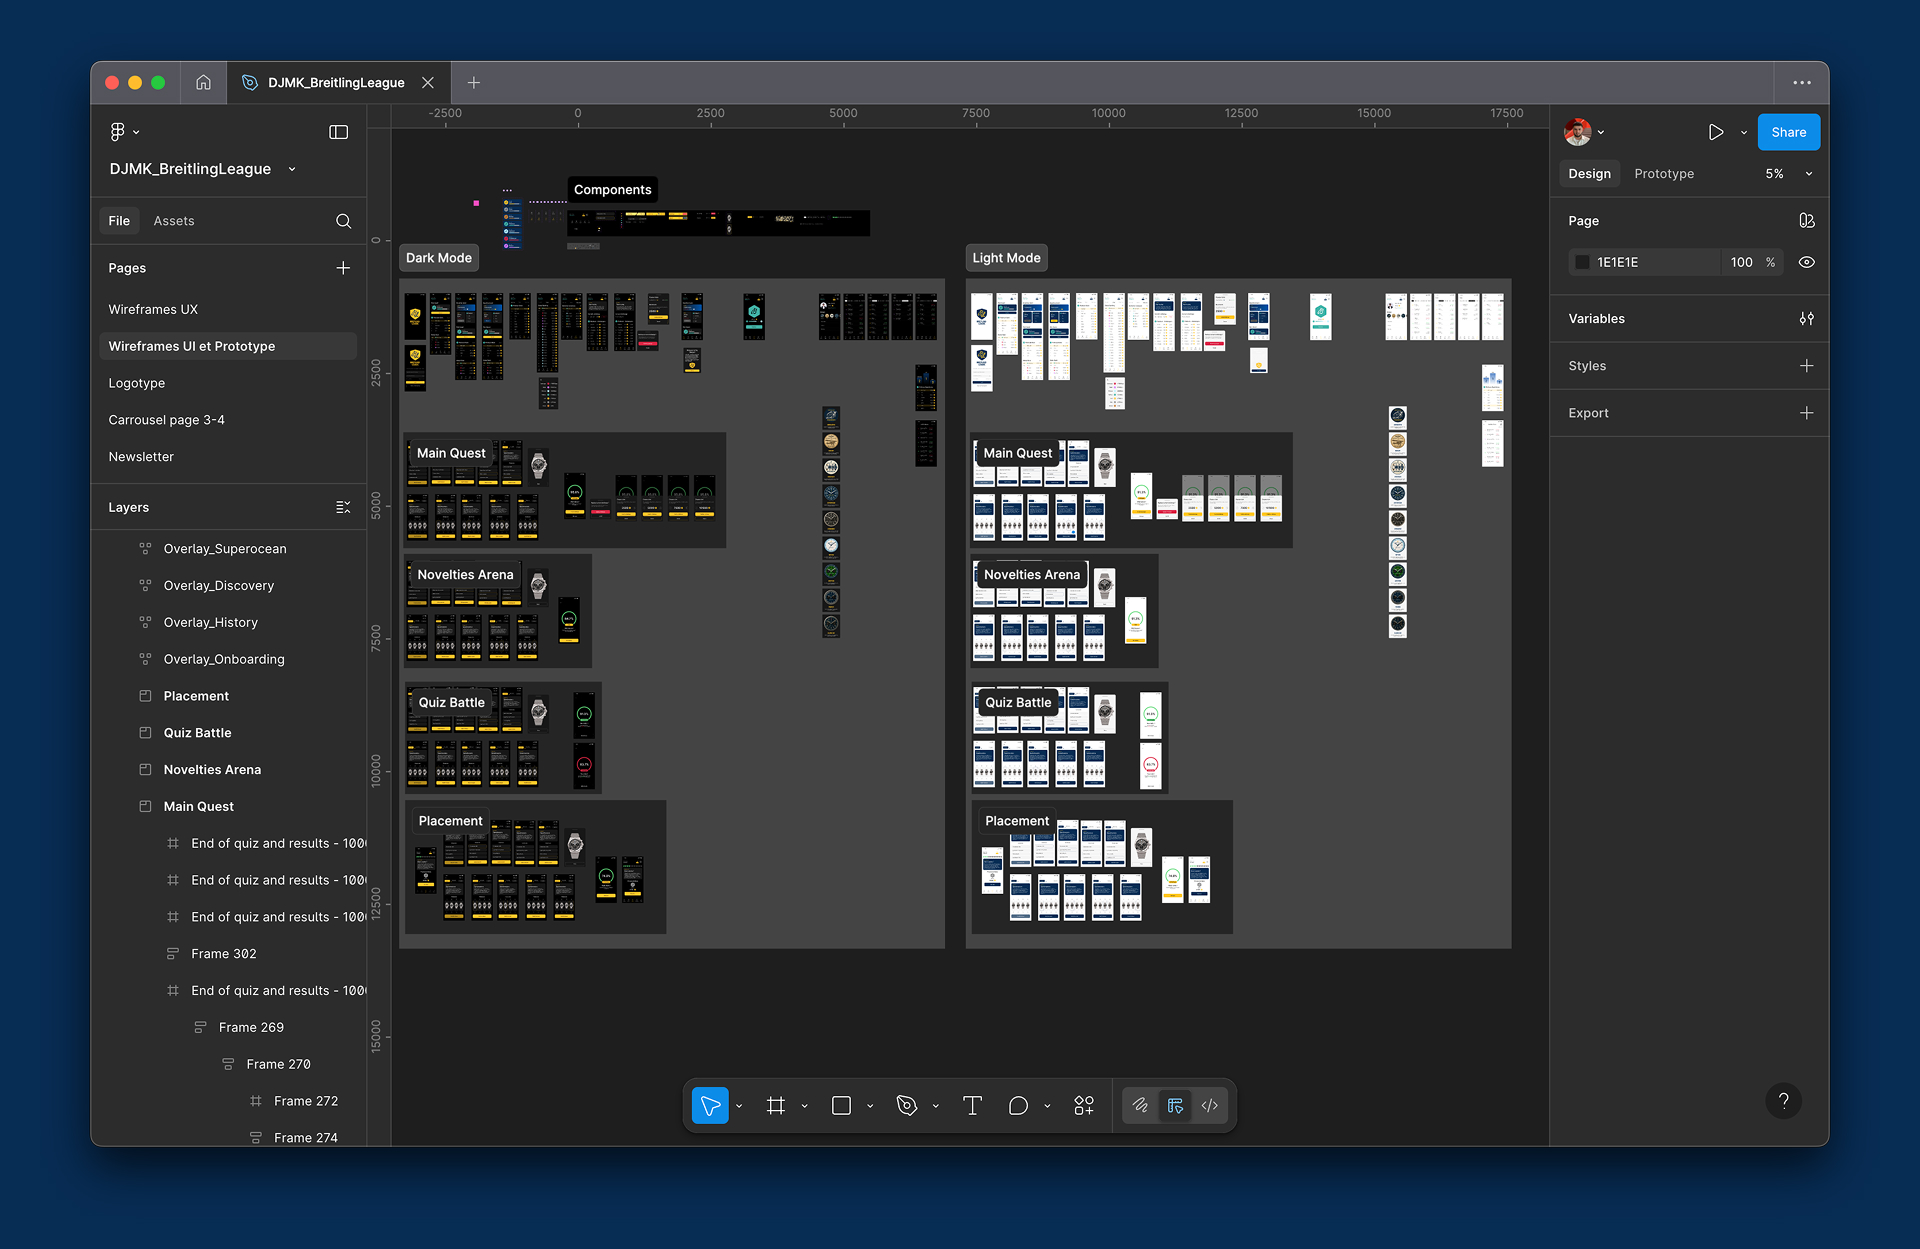Switch to the Prototype tab

click(x=1663, y=174)
